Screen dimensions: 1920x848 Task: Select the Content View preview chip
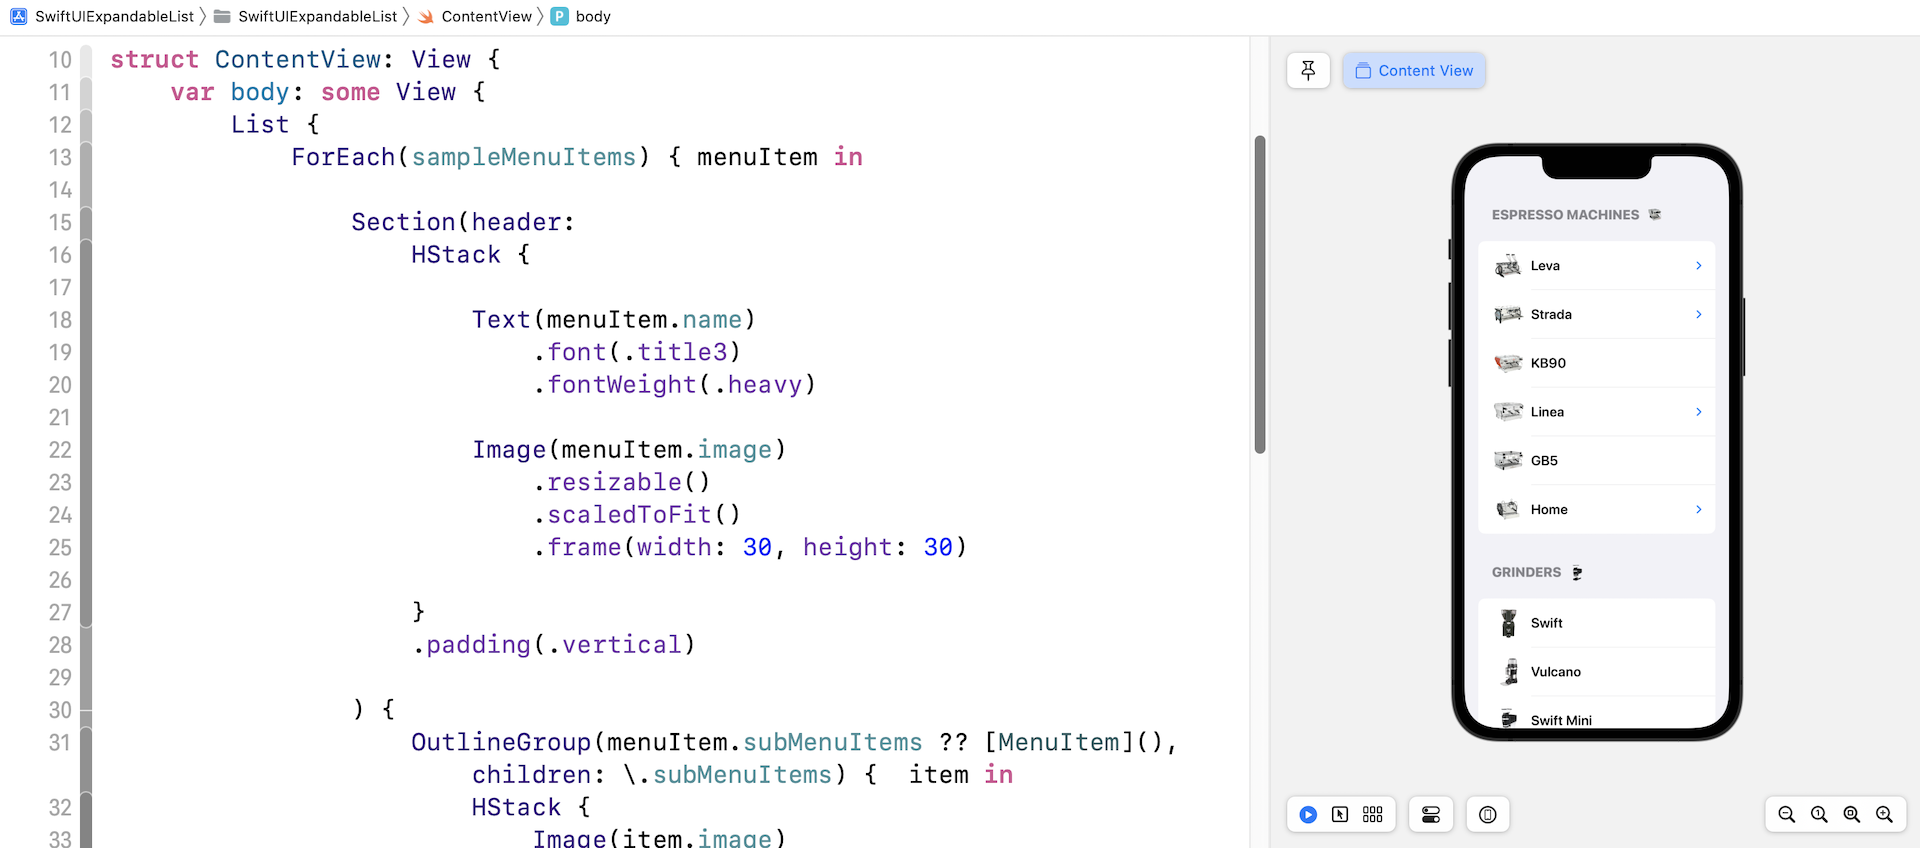(1414, 70)
